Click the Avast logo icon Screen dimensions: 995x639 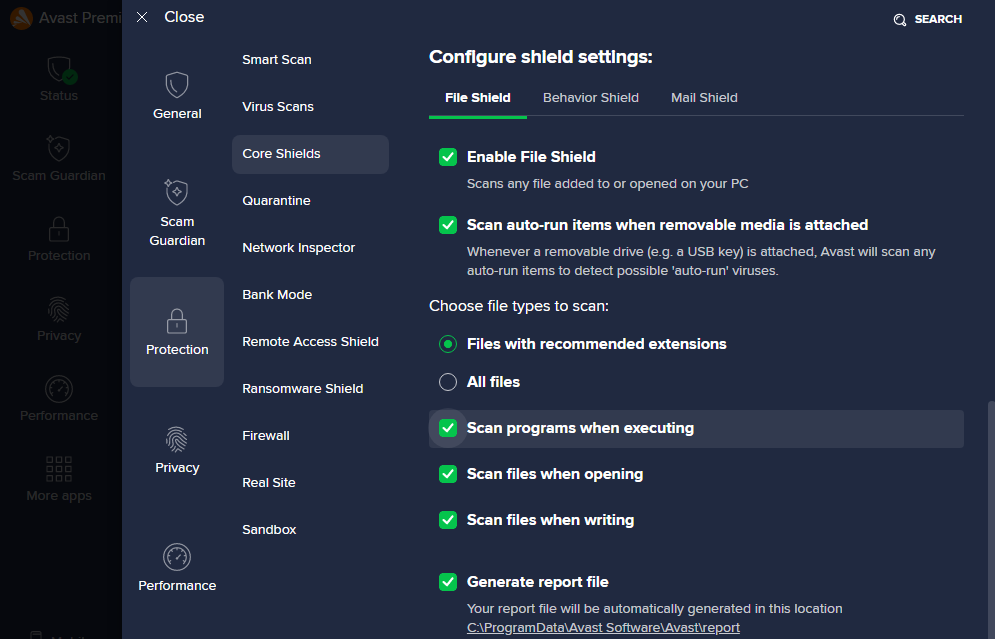click(20, 18)
